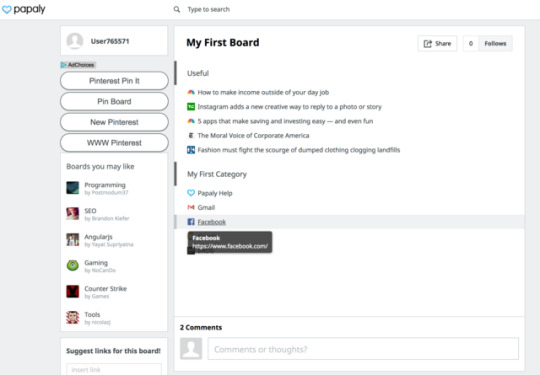
Task: Open the Gaming board thumbnail
Action: pos(73,265)
